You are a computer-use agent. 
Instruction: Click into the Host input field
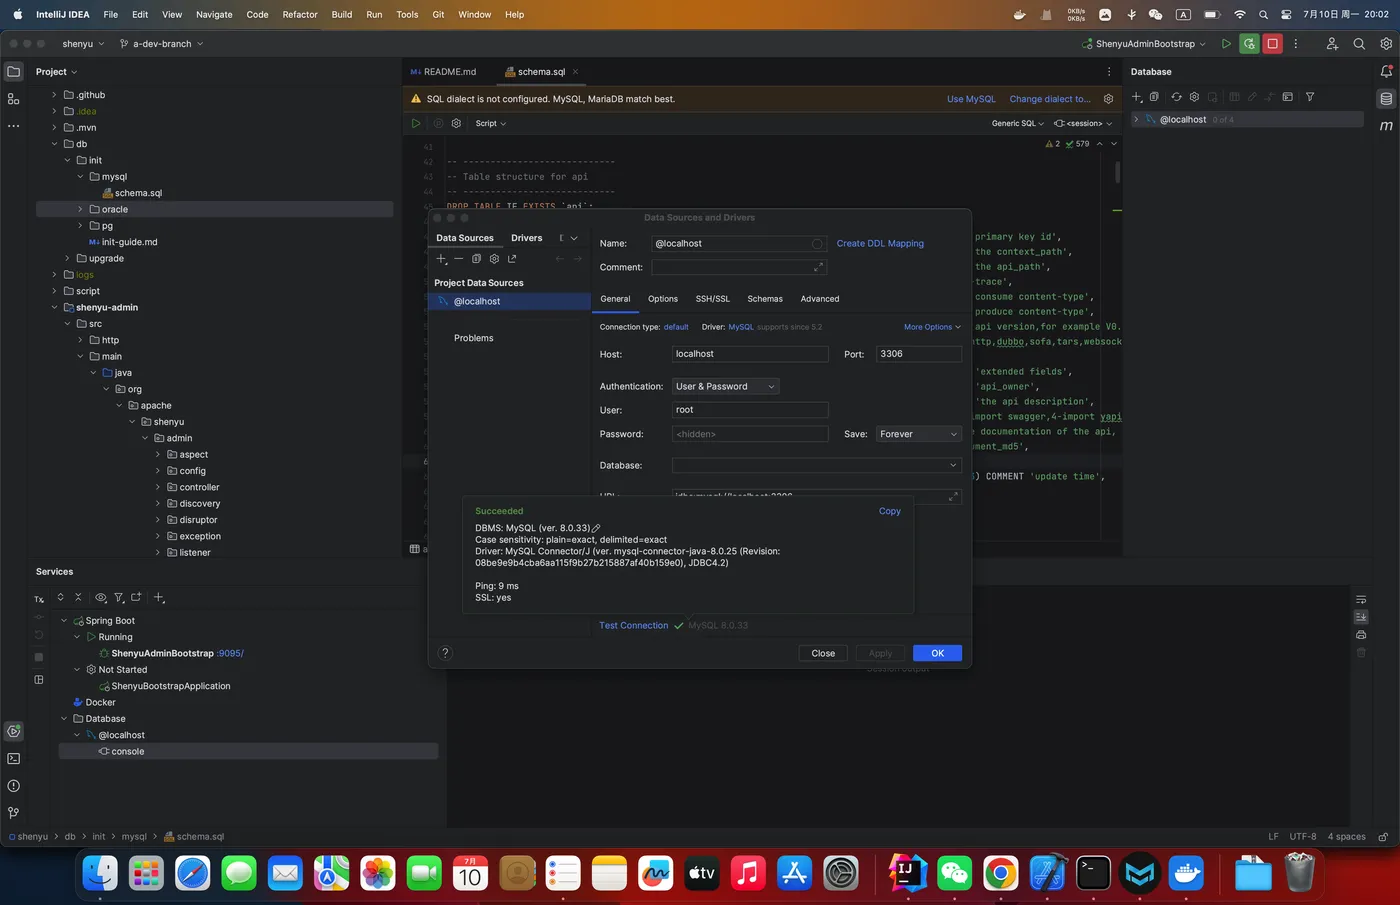(750, 354)
